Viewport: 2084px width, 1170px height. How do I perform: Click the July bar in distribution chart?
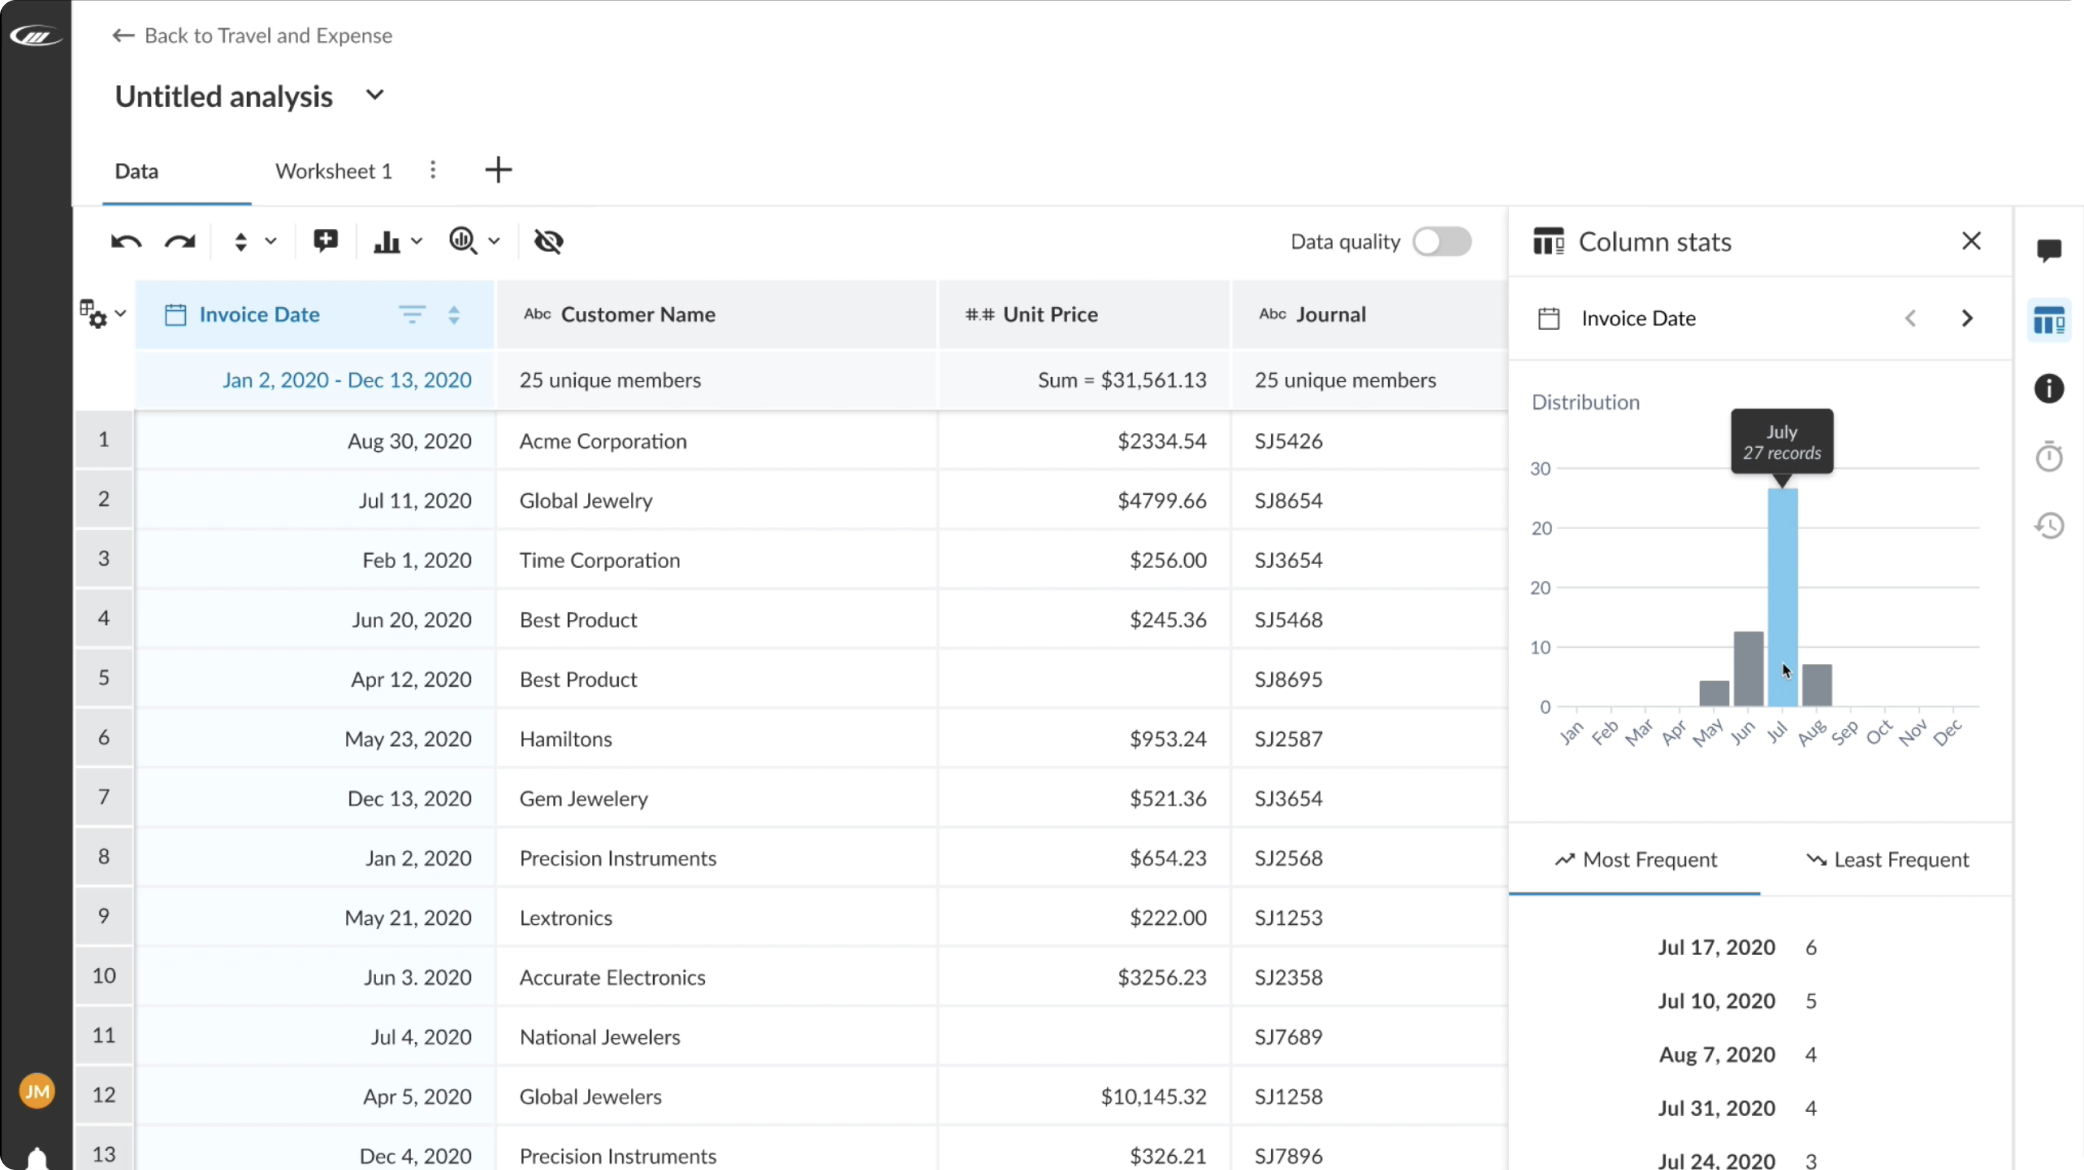click(1782, 597)
